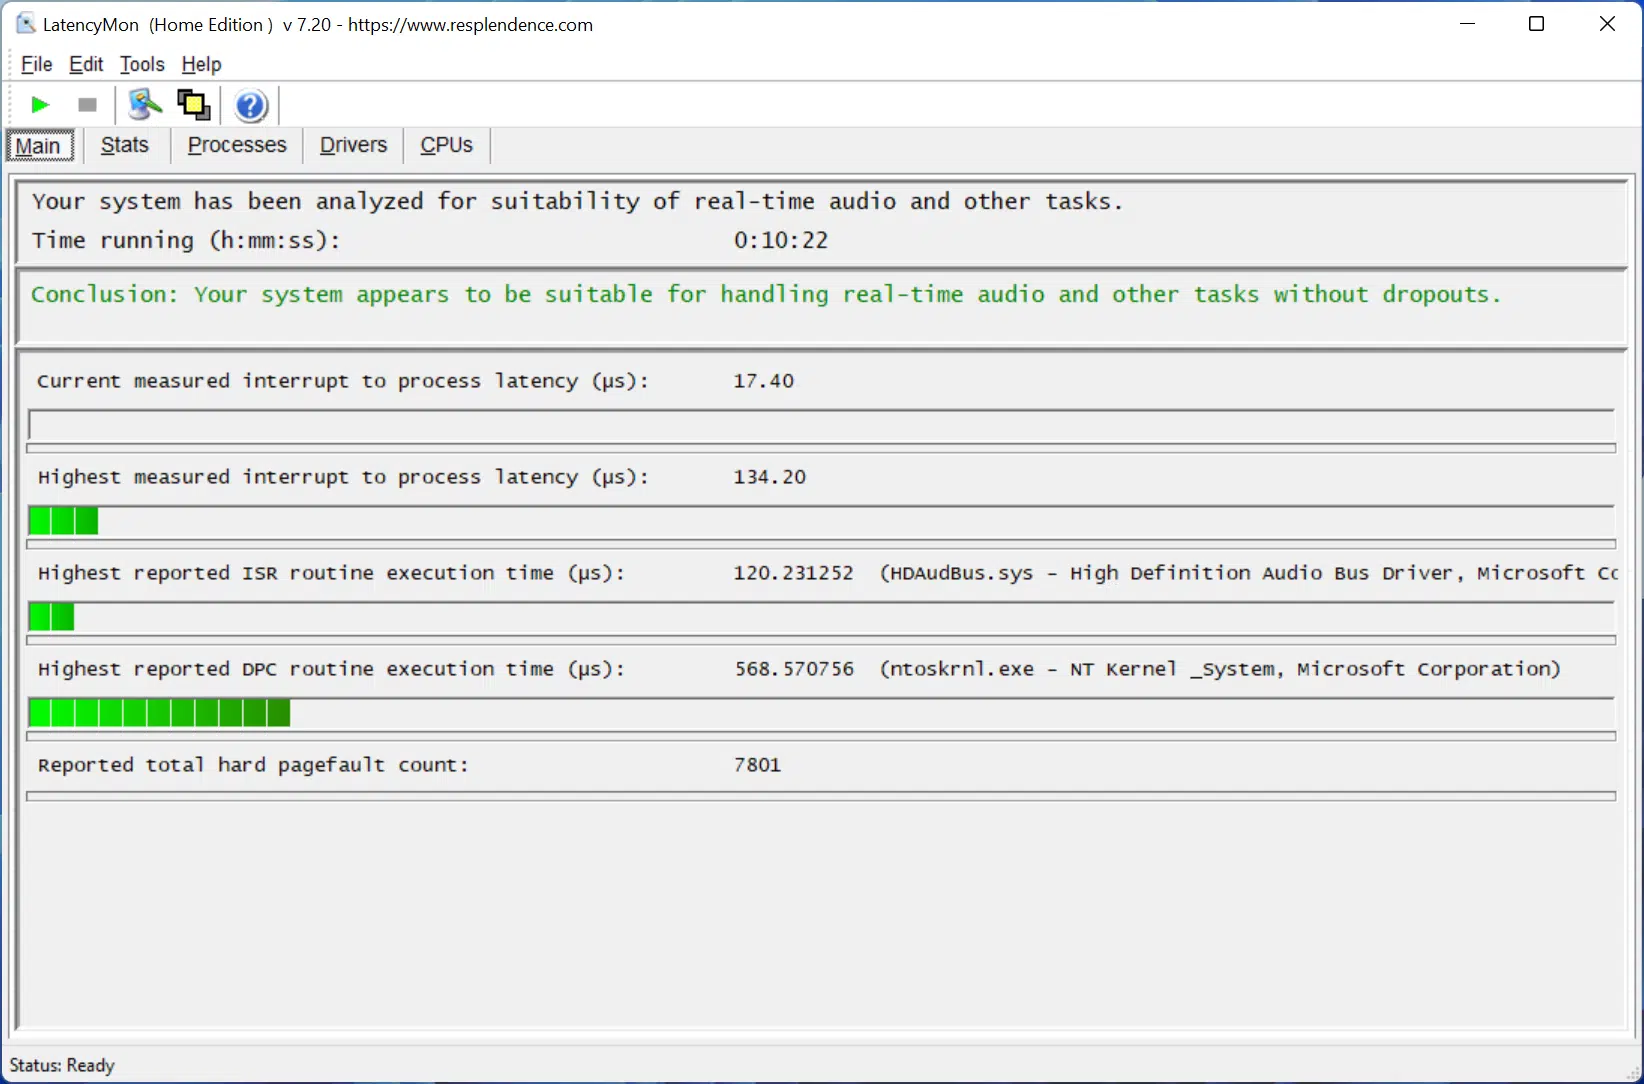
Task: Open the options icon with magnifier
Action: [x=145, y=104]
